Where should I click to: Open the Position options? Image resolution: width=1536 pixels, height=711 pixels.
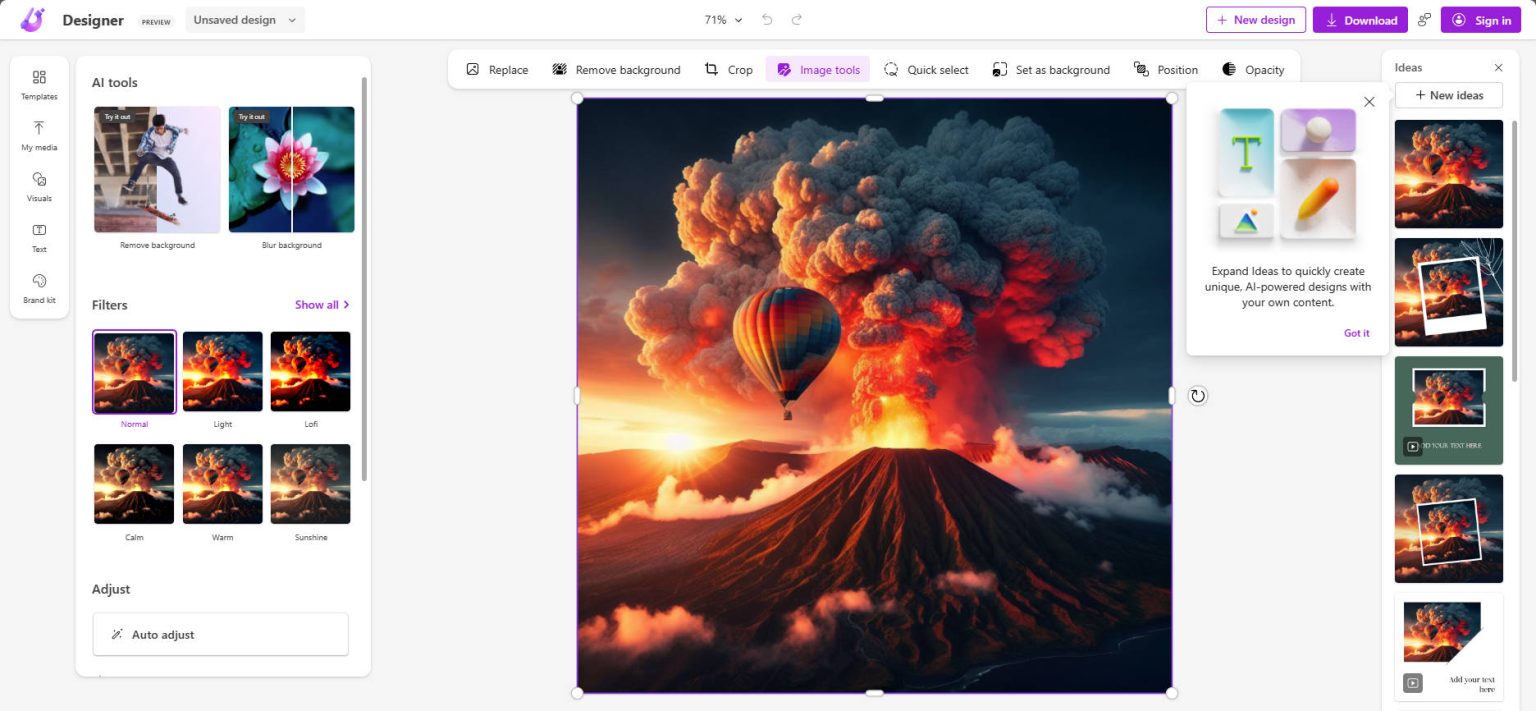point(1166,69)
